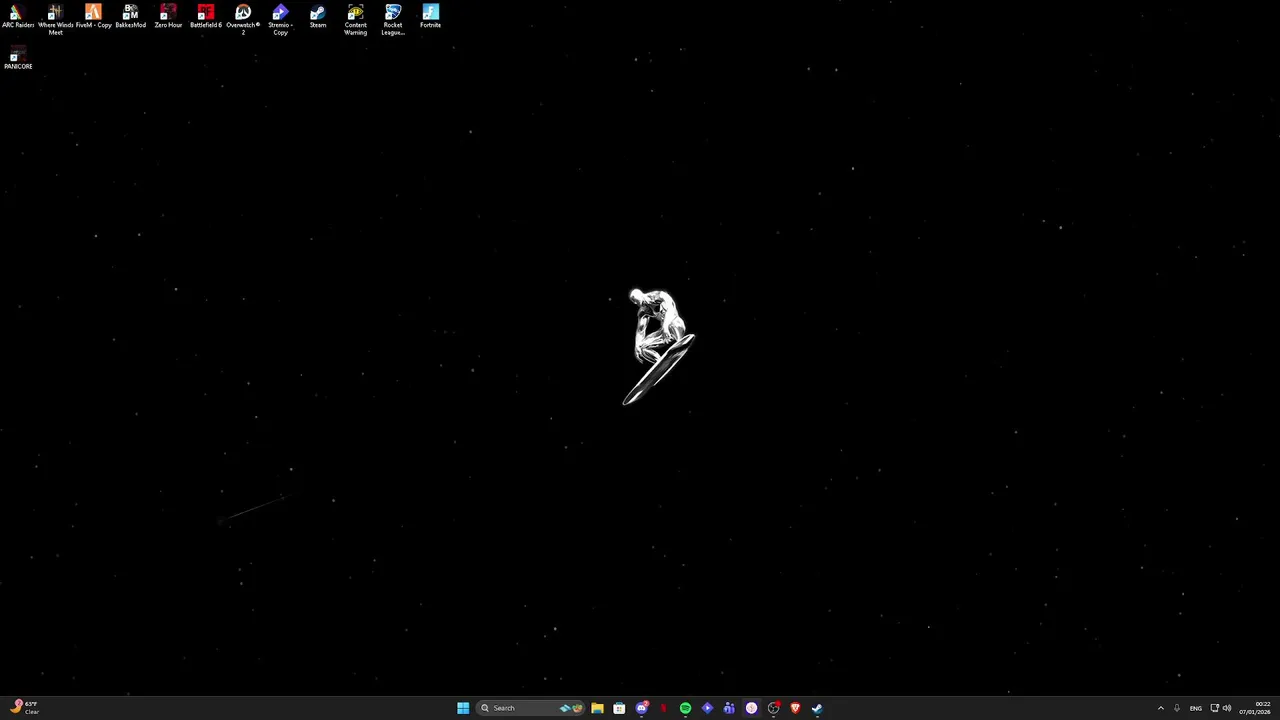The height and width of the screenshot is (720, 1280).
Task: Open the network display tray icon
Action: (x=1214, y=708)
